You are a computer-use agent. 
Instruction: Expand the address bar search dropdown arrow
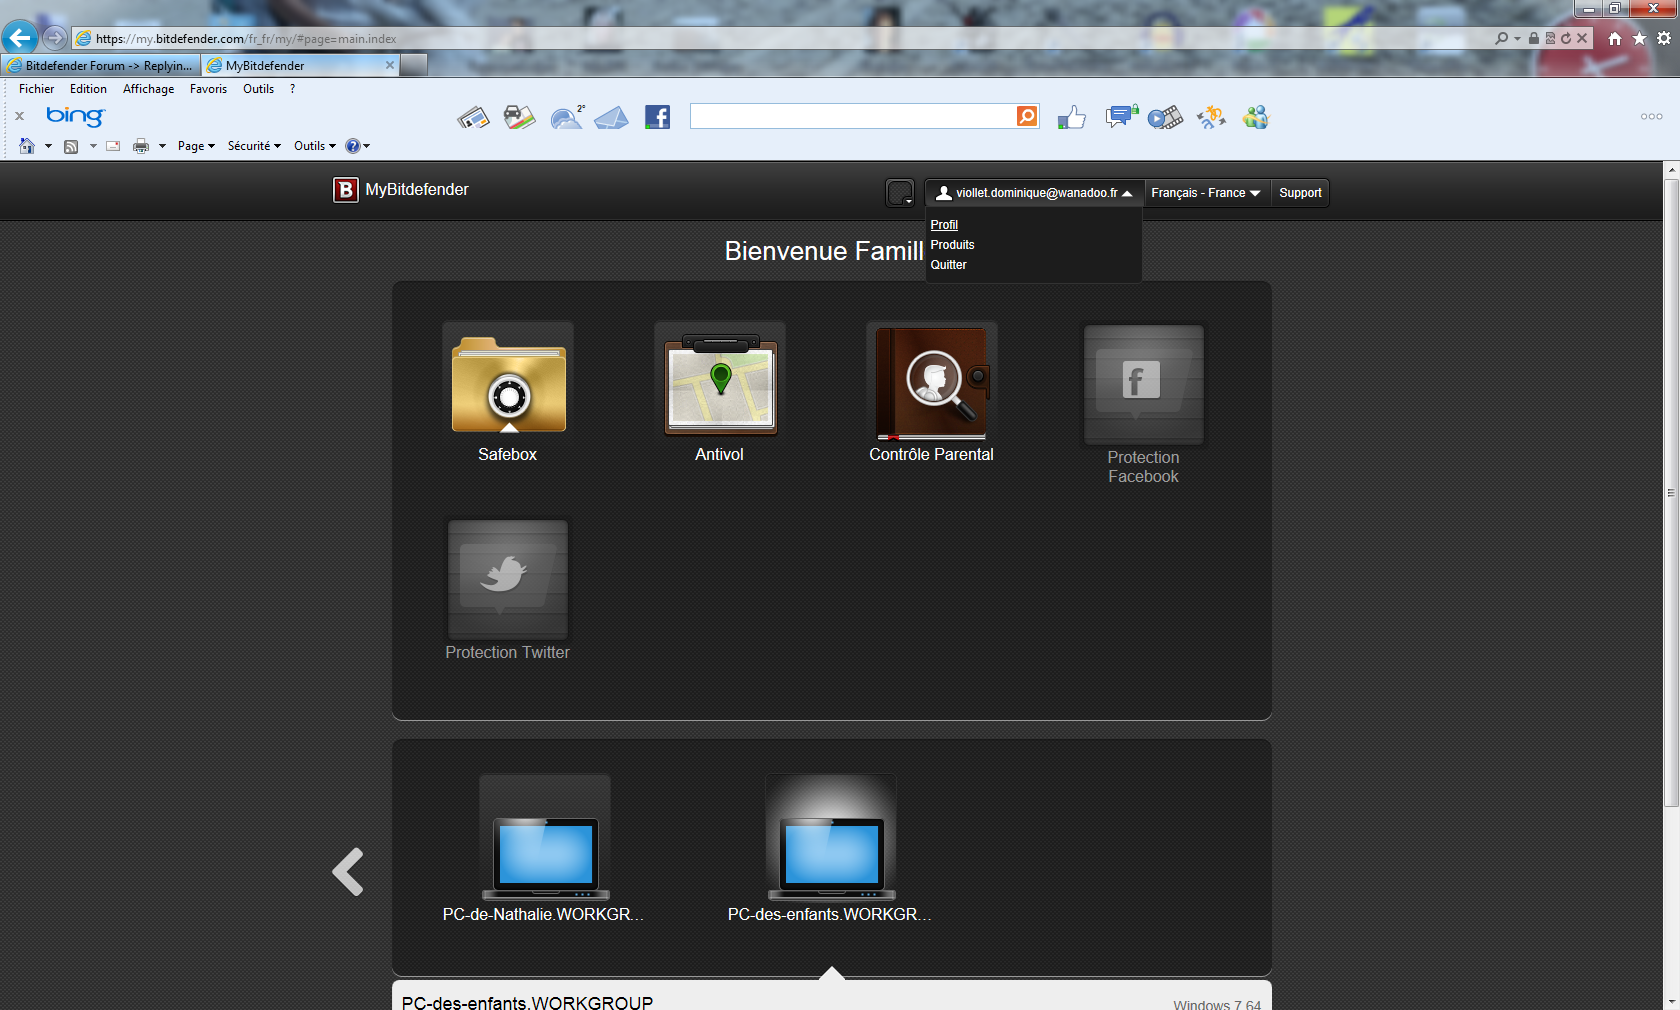tap(1517, 38)
